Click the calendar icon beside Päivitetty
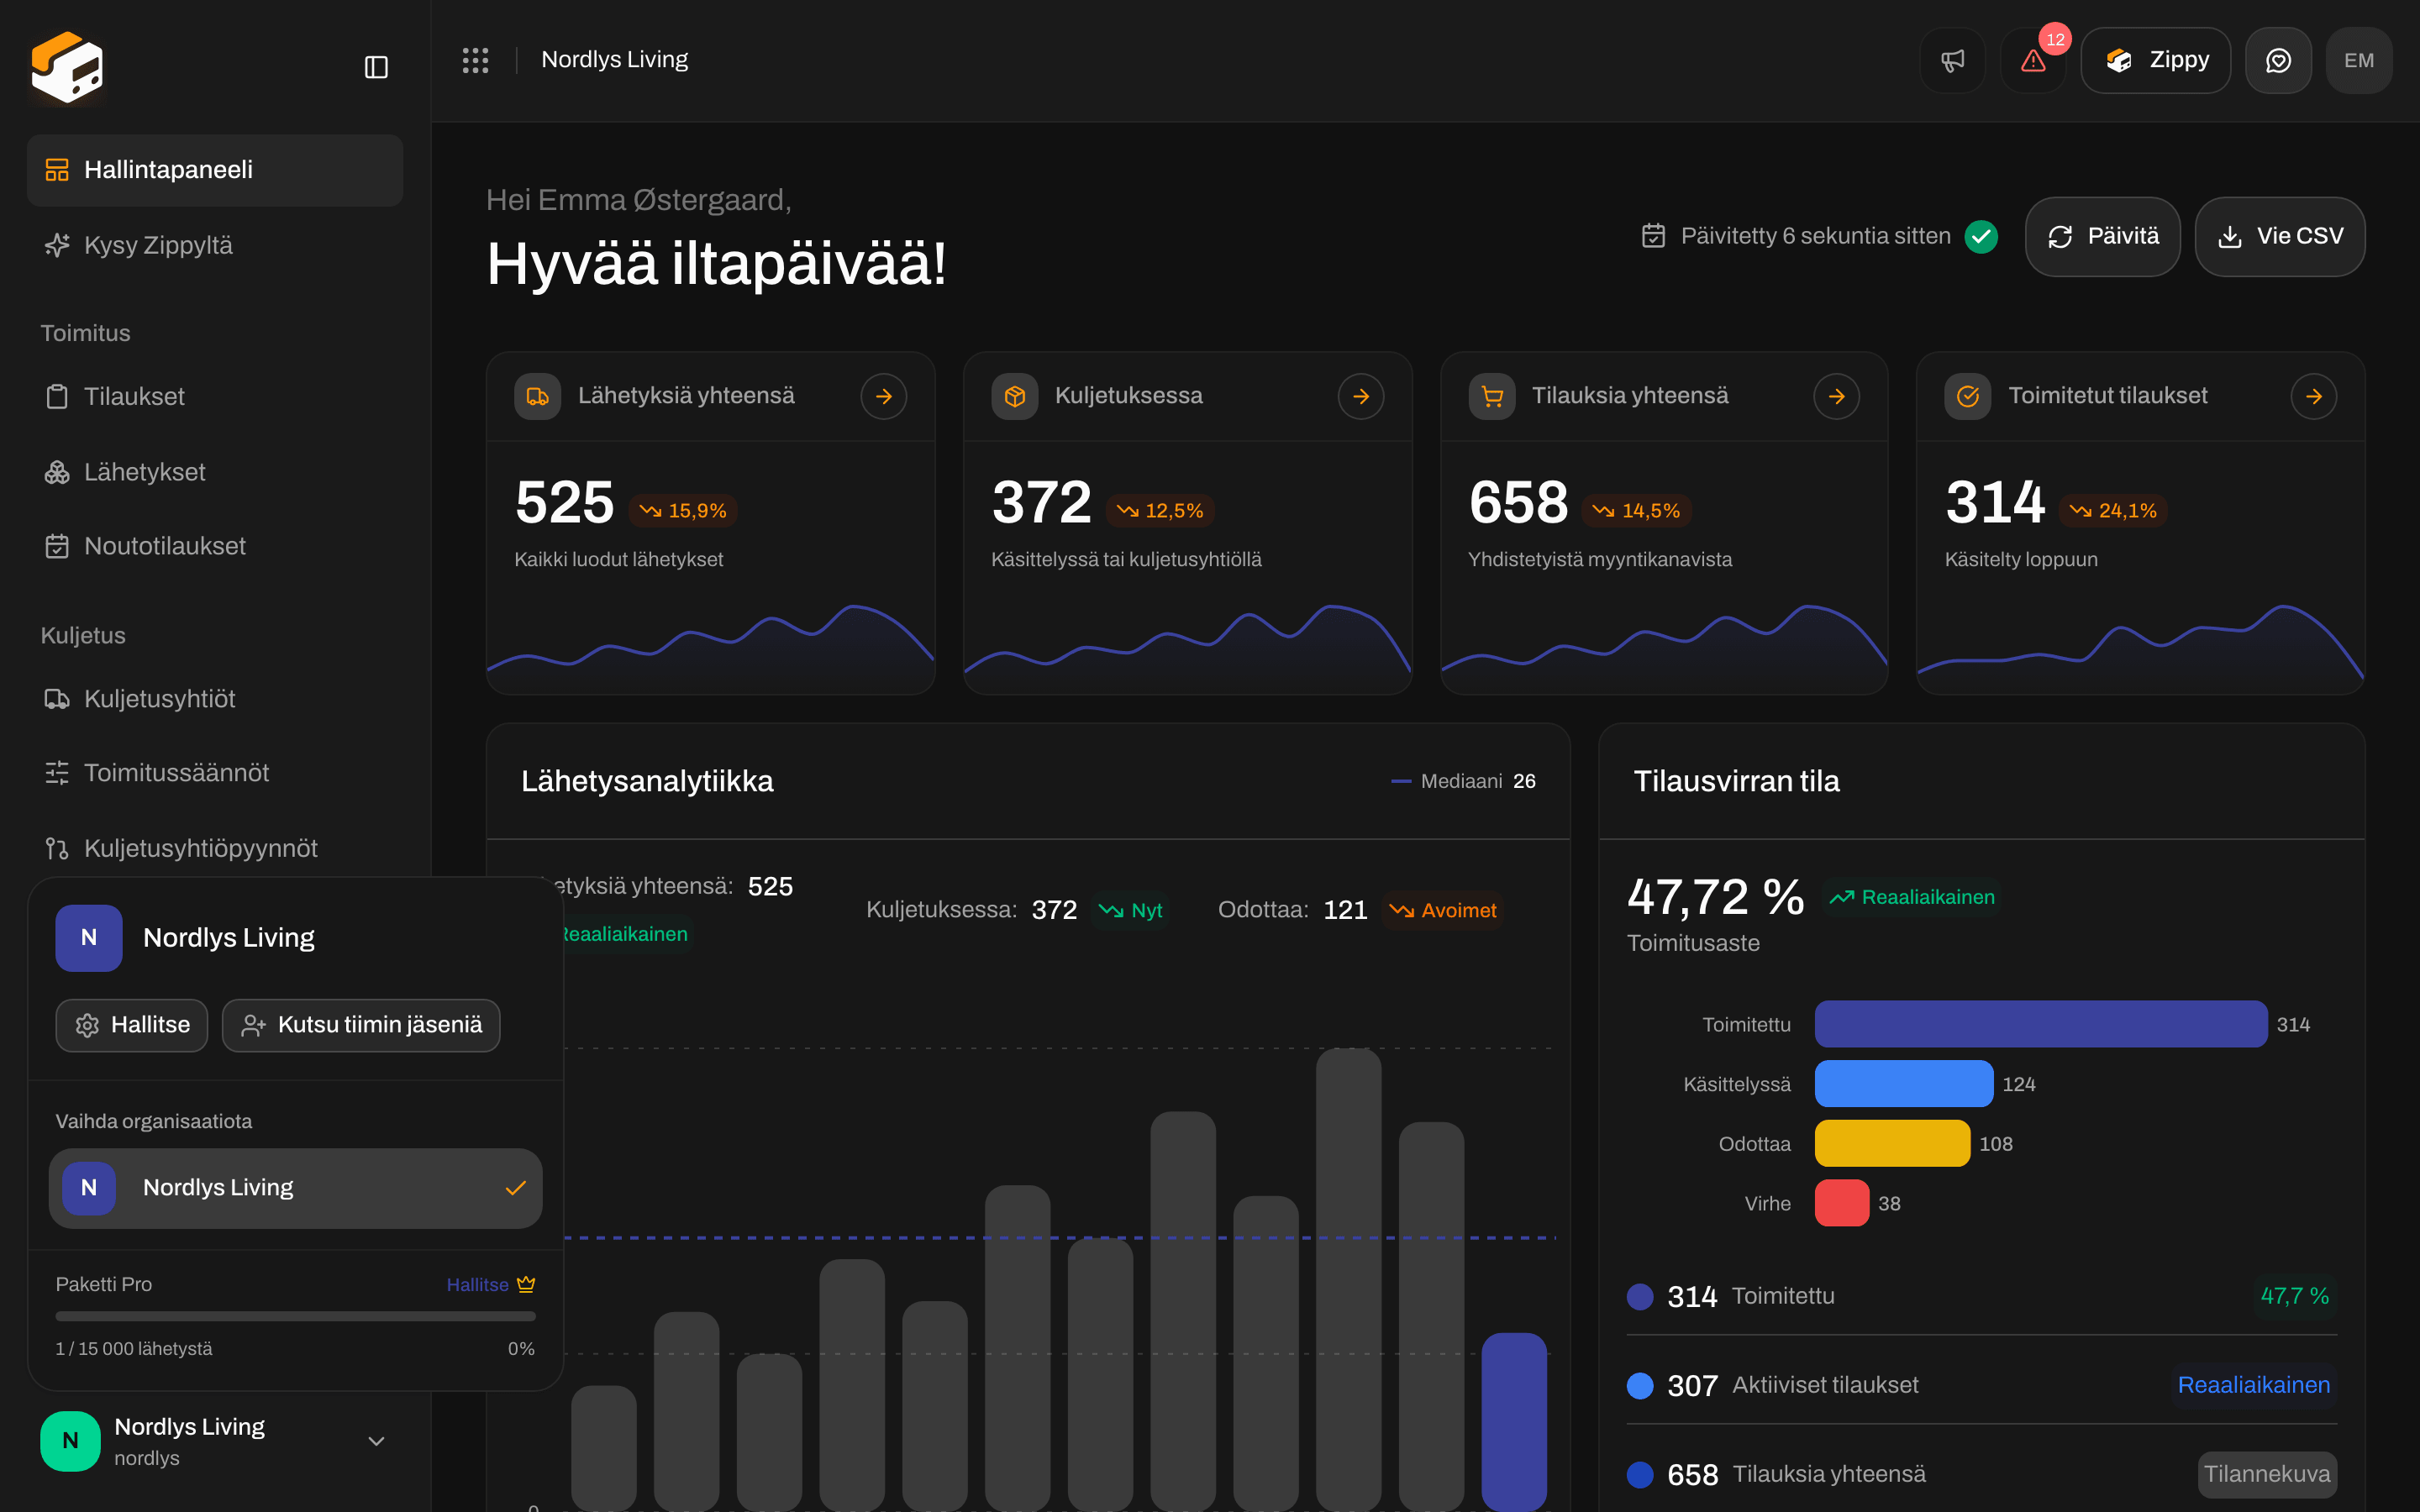Image resolution: width=2420 pixels, height=1512 pixels. (1654, 236)
